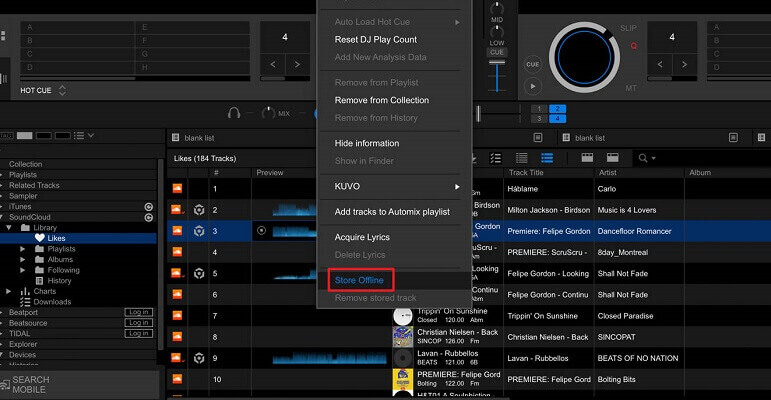Select the blue highlighted list view icon

coord(547,158)
